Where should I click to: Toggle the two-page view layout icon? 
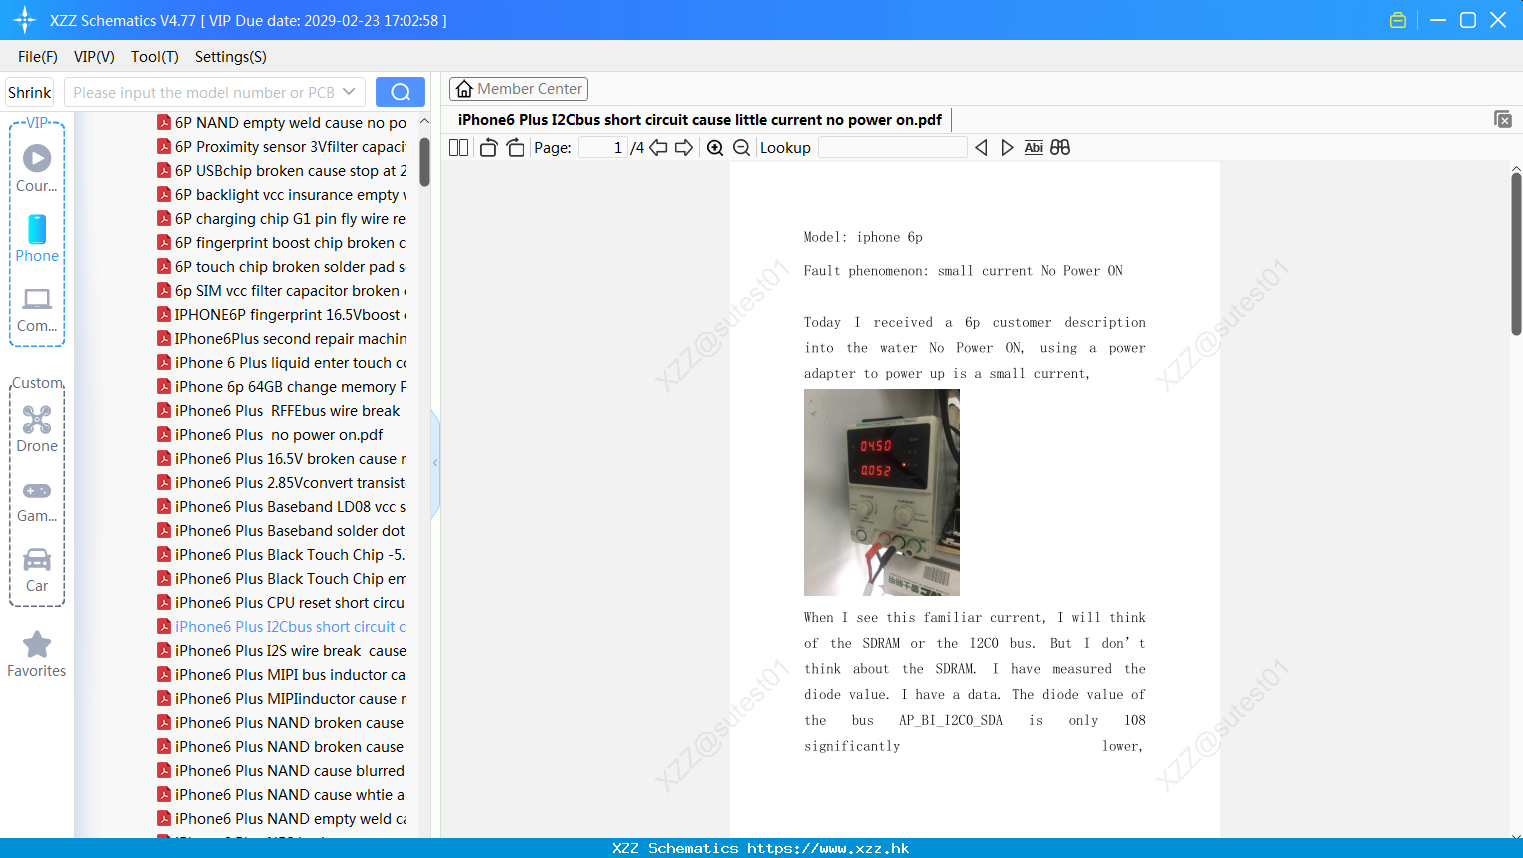pyautogui.click(x=458, y=147)
